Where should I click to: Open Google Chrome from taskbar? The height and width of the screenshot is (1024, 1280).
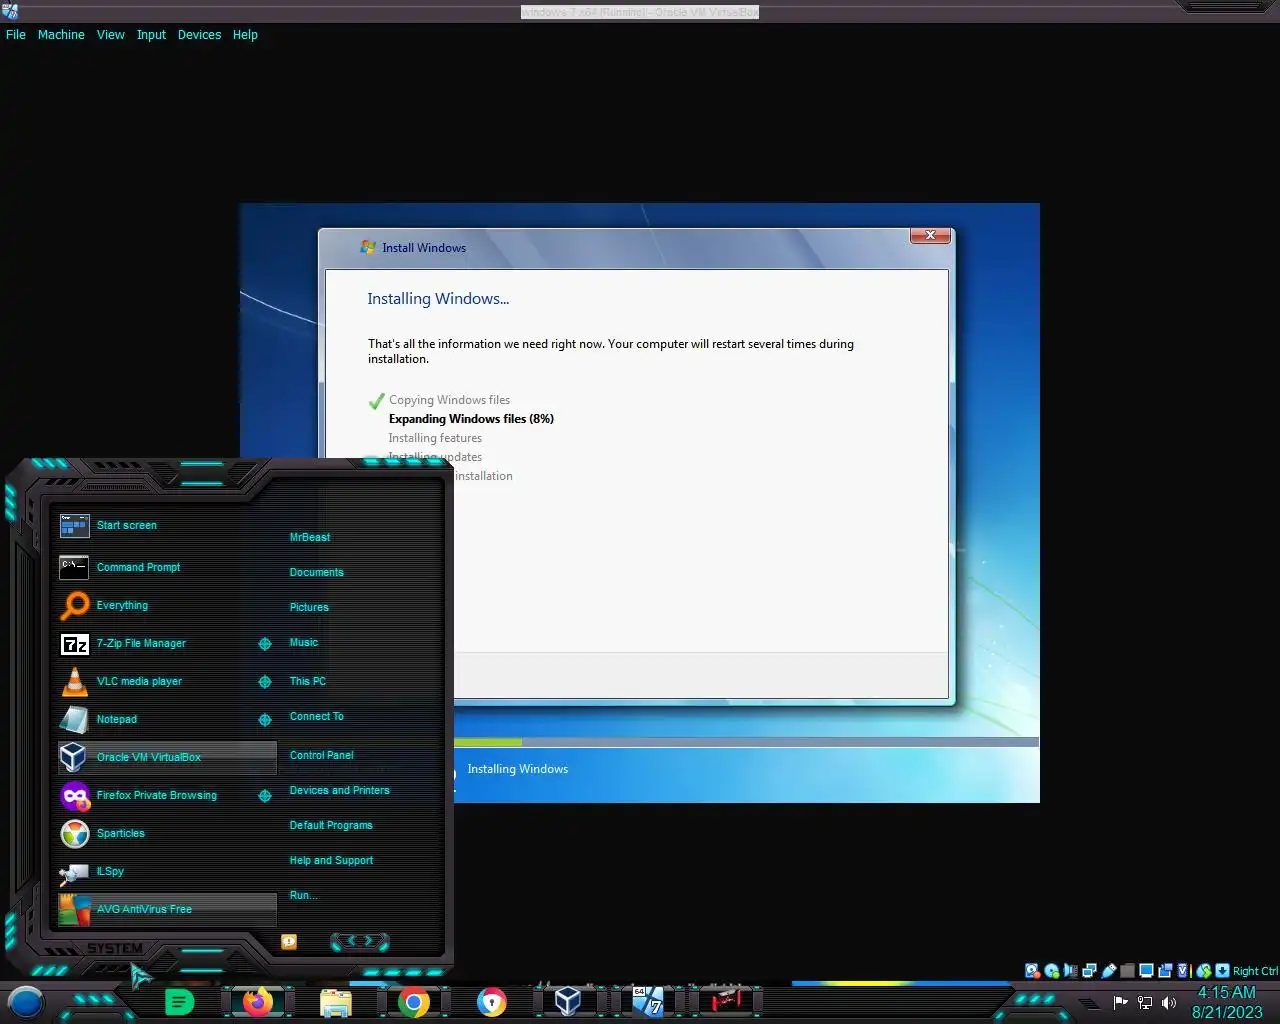point(413,1002)
